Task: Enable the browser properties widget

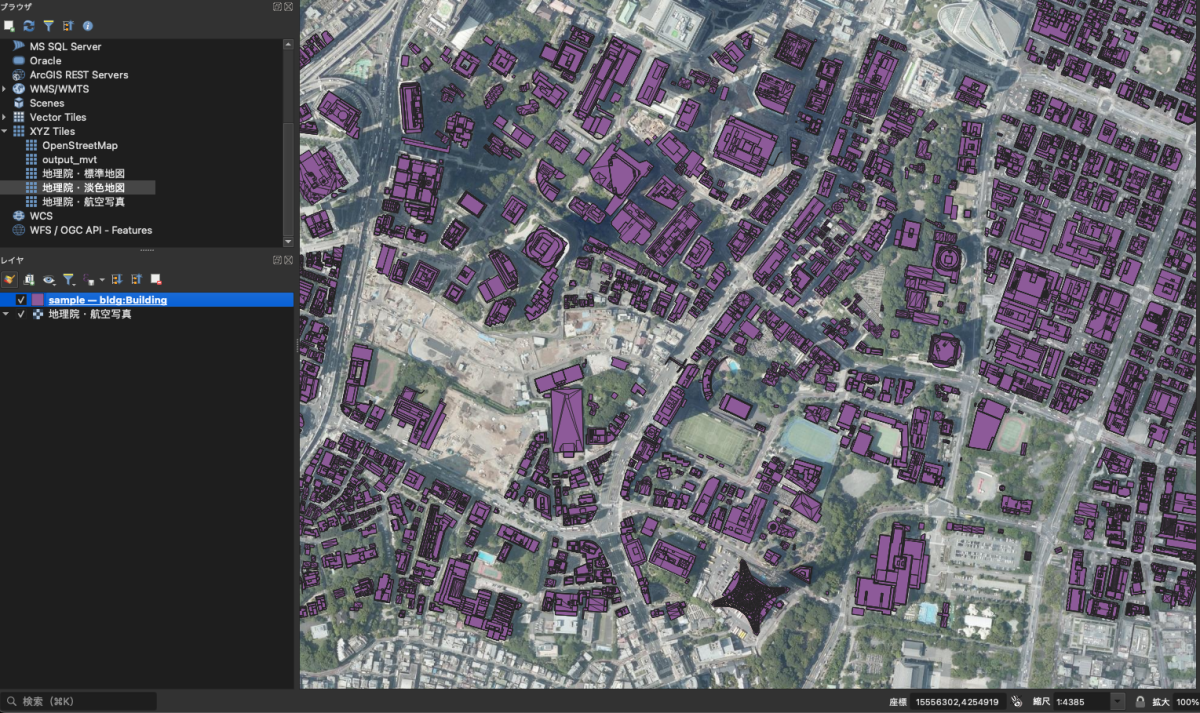Action: click(87, 26)
